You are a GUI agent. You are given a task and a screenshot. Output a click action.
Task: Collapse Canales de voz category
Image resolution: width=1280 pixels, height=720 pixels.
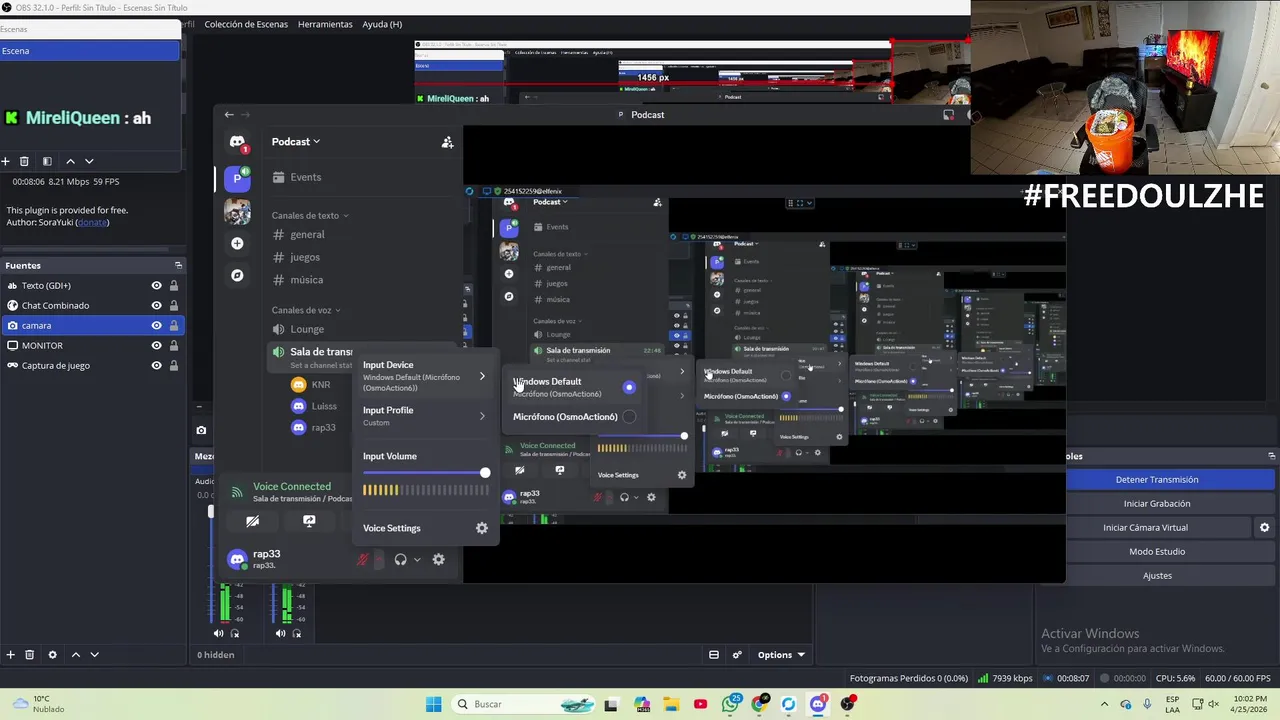pyautogui.click(x=306, y=310)
